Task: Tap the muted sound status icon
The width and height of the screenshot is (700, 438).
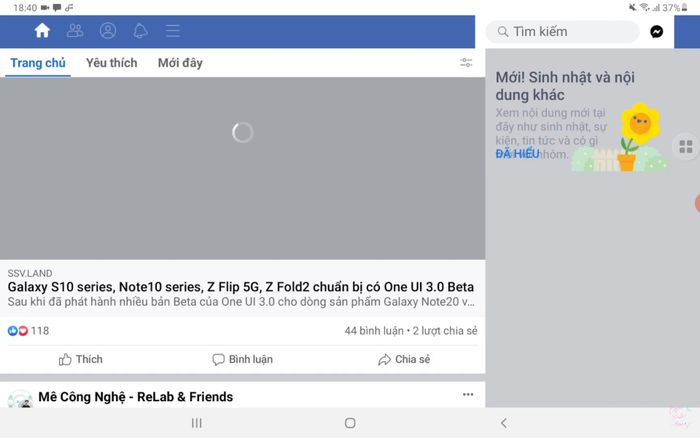Action: tap(633, 7)
